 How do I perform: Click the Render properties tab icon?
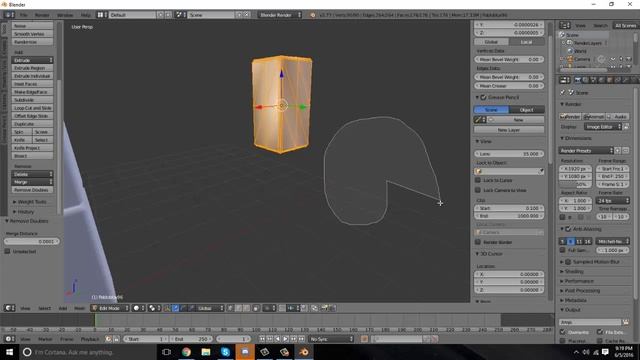tap(578, 80)
